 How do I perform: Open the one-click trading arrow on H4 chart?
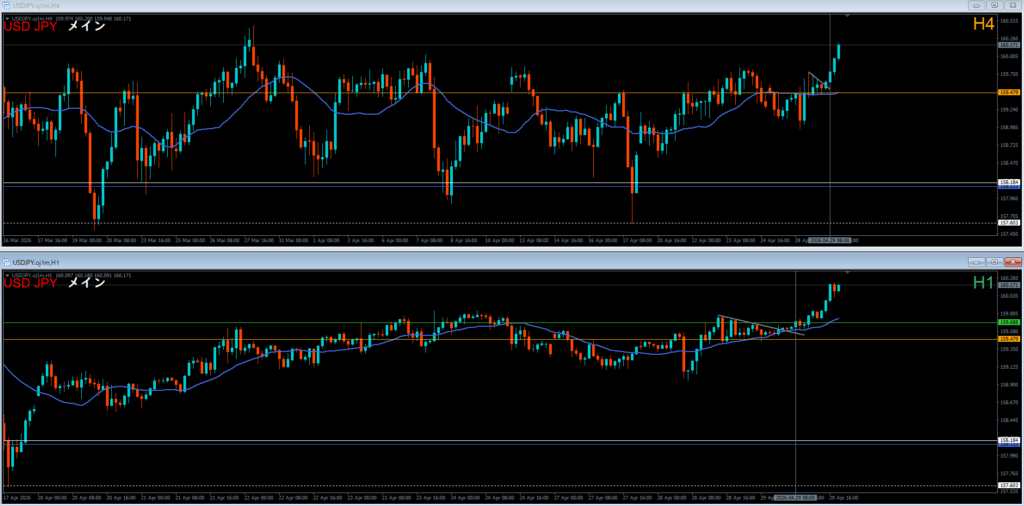(x=5, y=18)
